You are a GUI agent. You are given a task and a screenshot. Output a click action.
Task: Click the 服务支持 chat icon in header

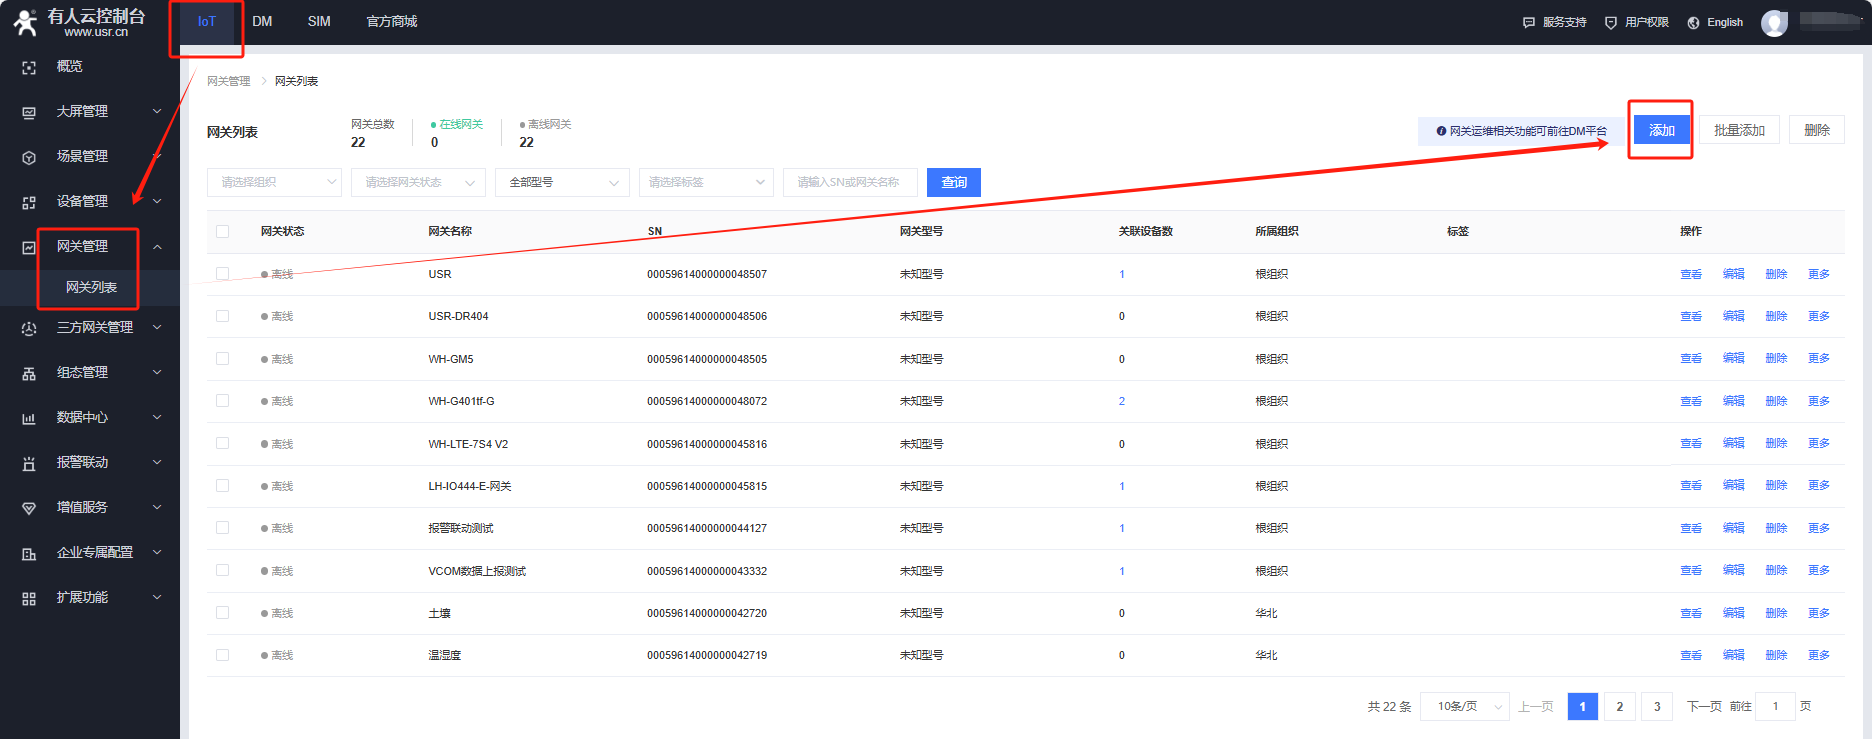1528,22
